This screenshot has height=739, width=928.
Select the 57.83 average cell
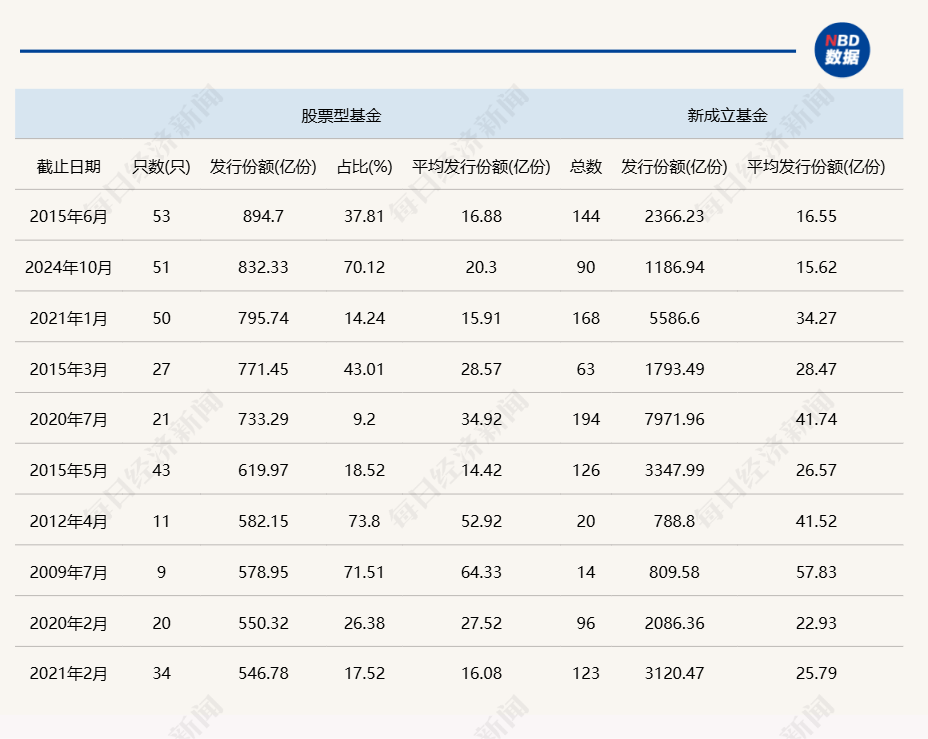click(816, 572)
